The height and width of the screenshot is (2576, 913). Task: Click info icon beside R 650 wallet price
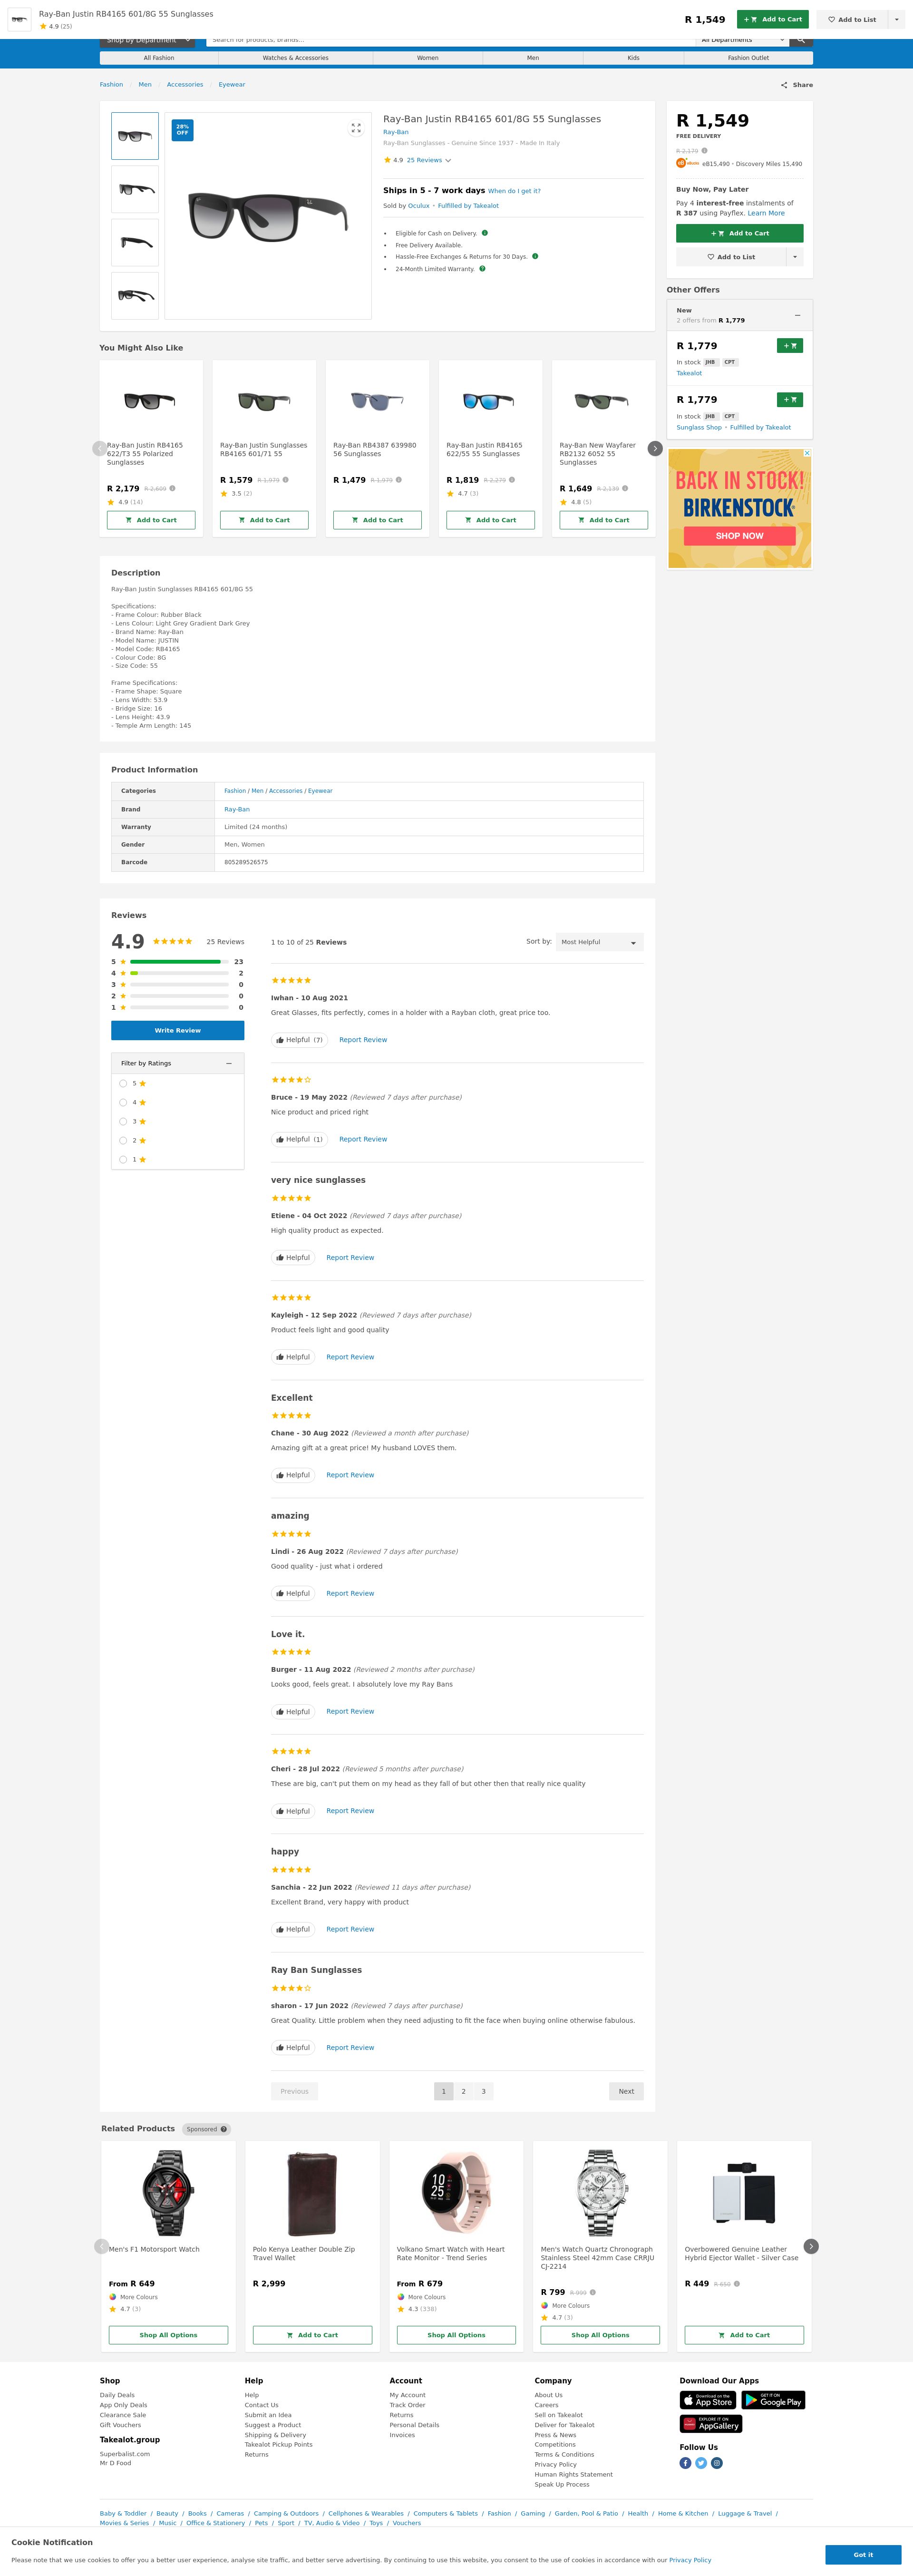point(737,2284)
